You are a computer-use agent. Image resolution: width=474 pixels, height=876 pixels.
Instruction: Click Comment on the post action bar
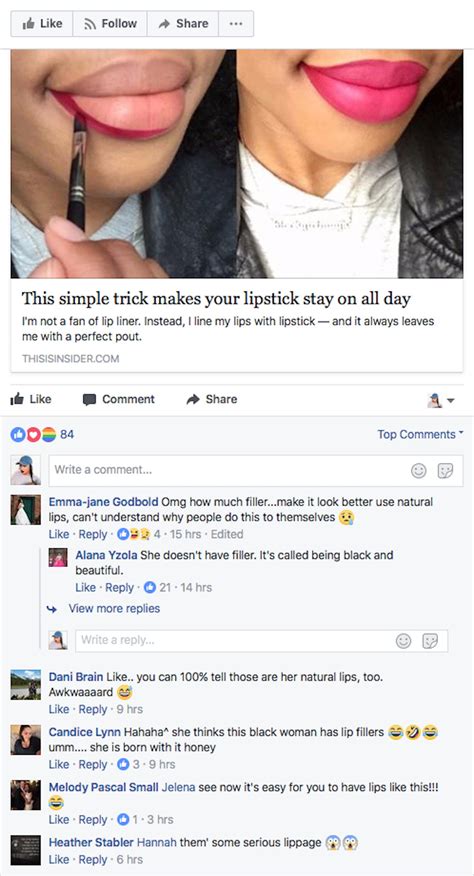click(x=119, y=399)
